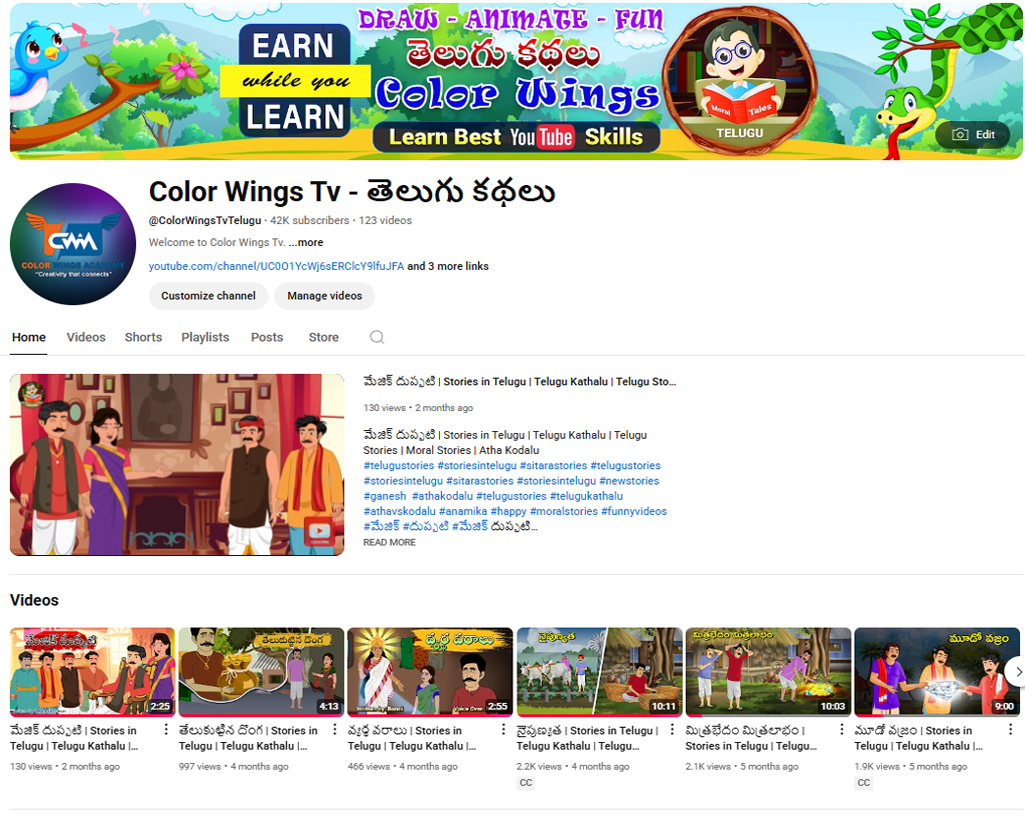Expand featured video description via READ MORE
1025x824 pixels.
click(389, 542)
